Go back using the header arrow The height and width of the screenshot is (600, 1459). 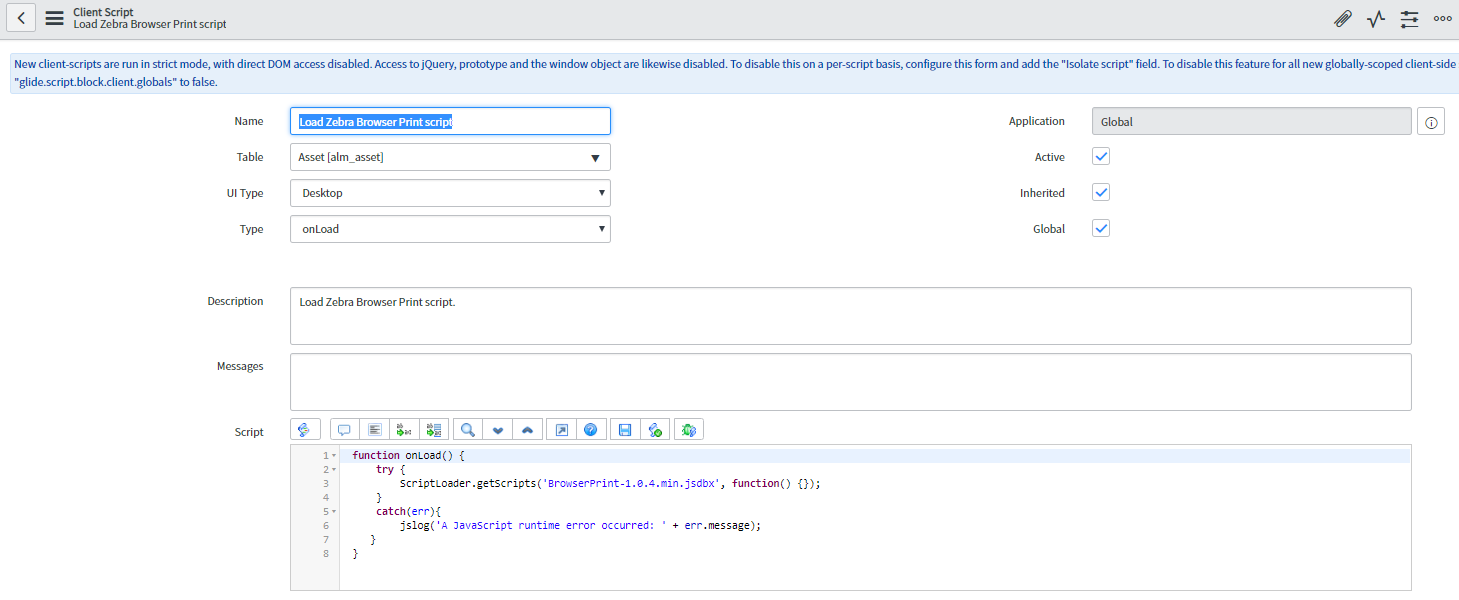(21, 17)
